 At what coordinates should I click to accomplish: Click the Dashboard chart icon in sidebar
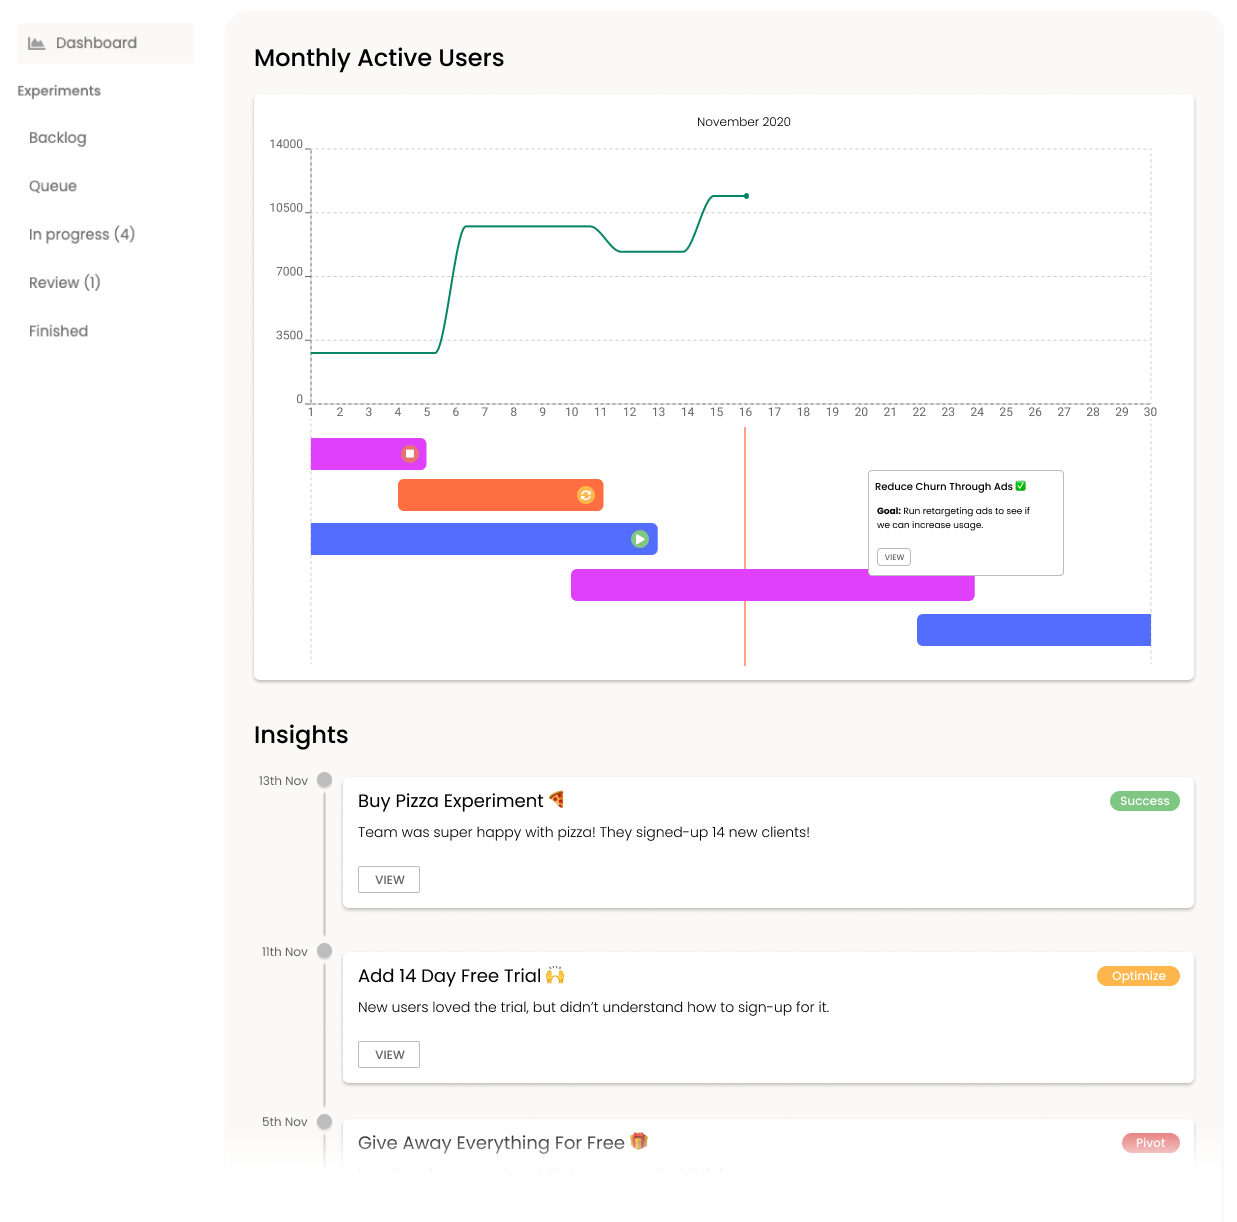pyautogui.click(x=37, y=43)
